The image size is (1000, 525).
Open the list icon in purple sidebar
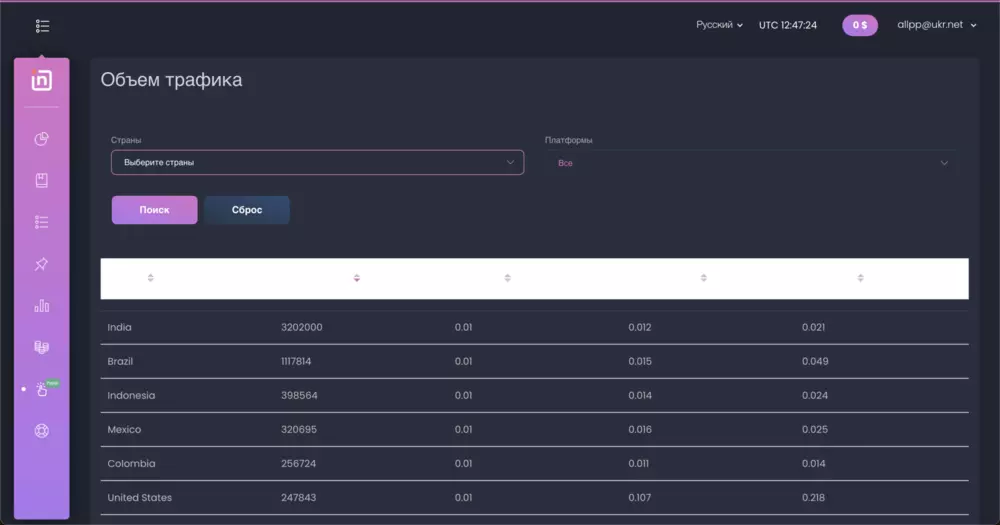click(41, 222)
